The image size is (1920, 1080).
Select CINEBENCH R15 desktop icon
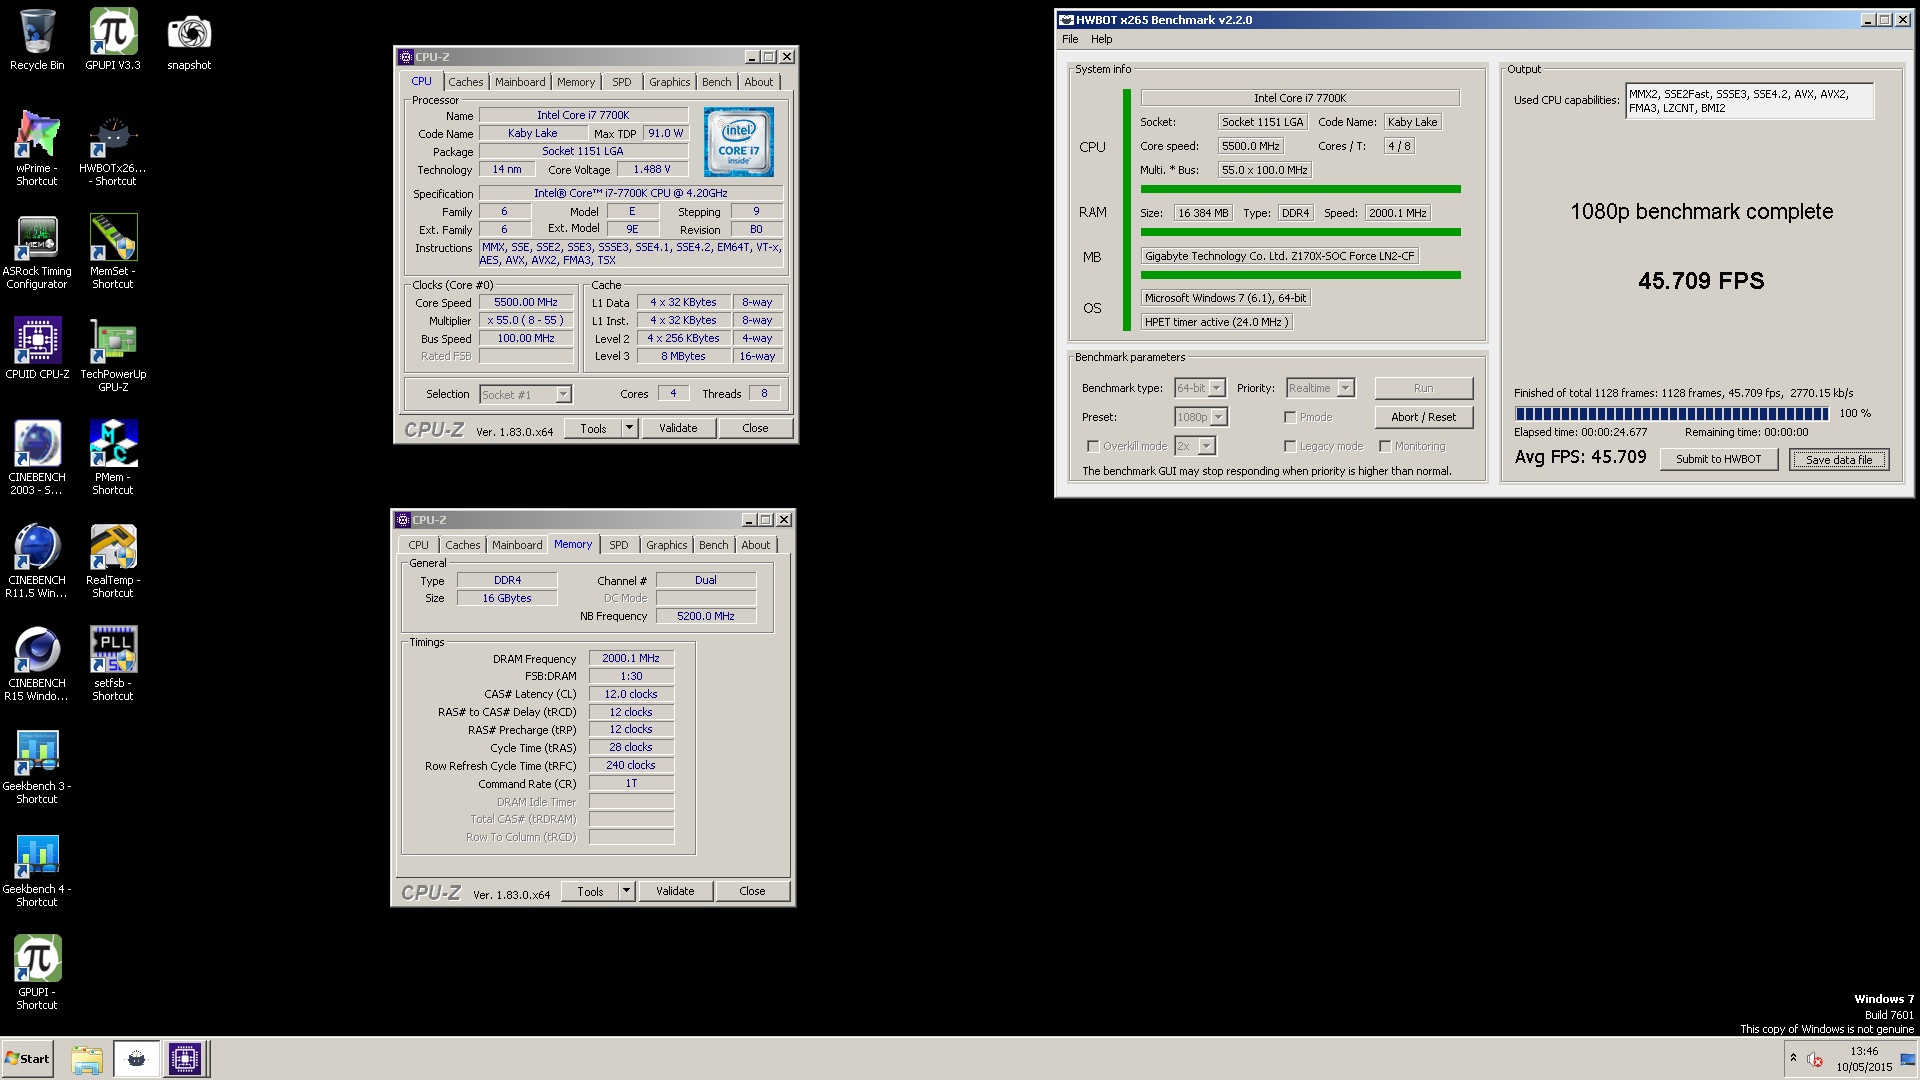pyautogui.click(x=37, y=663)
